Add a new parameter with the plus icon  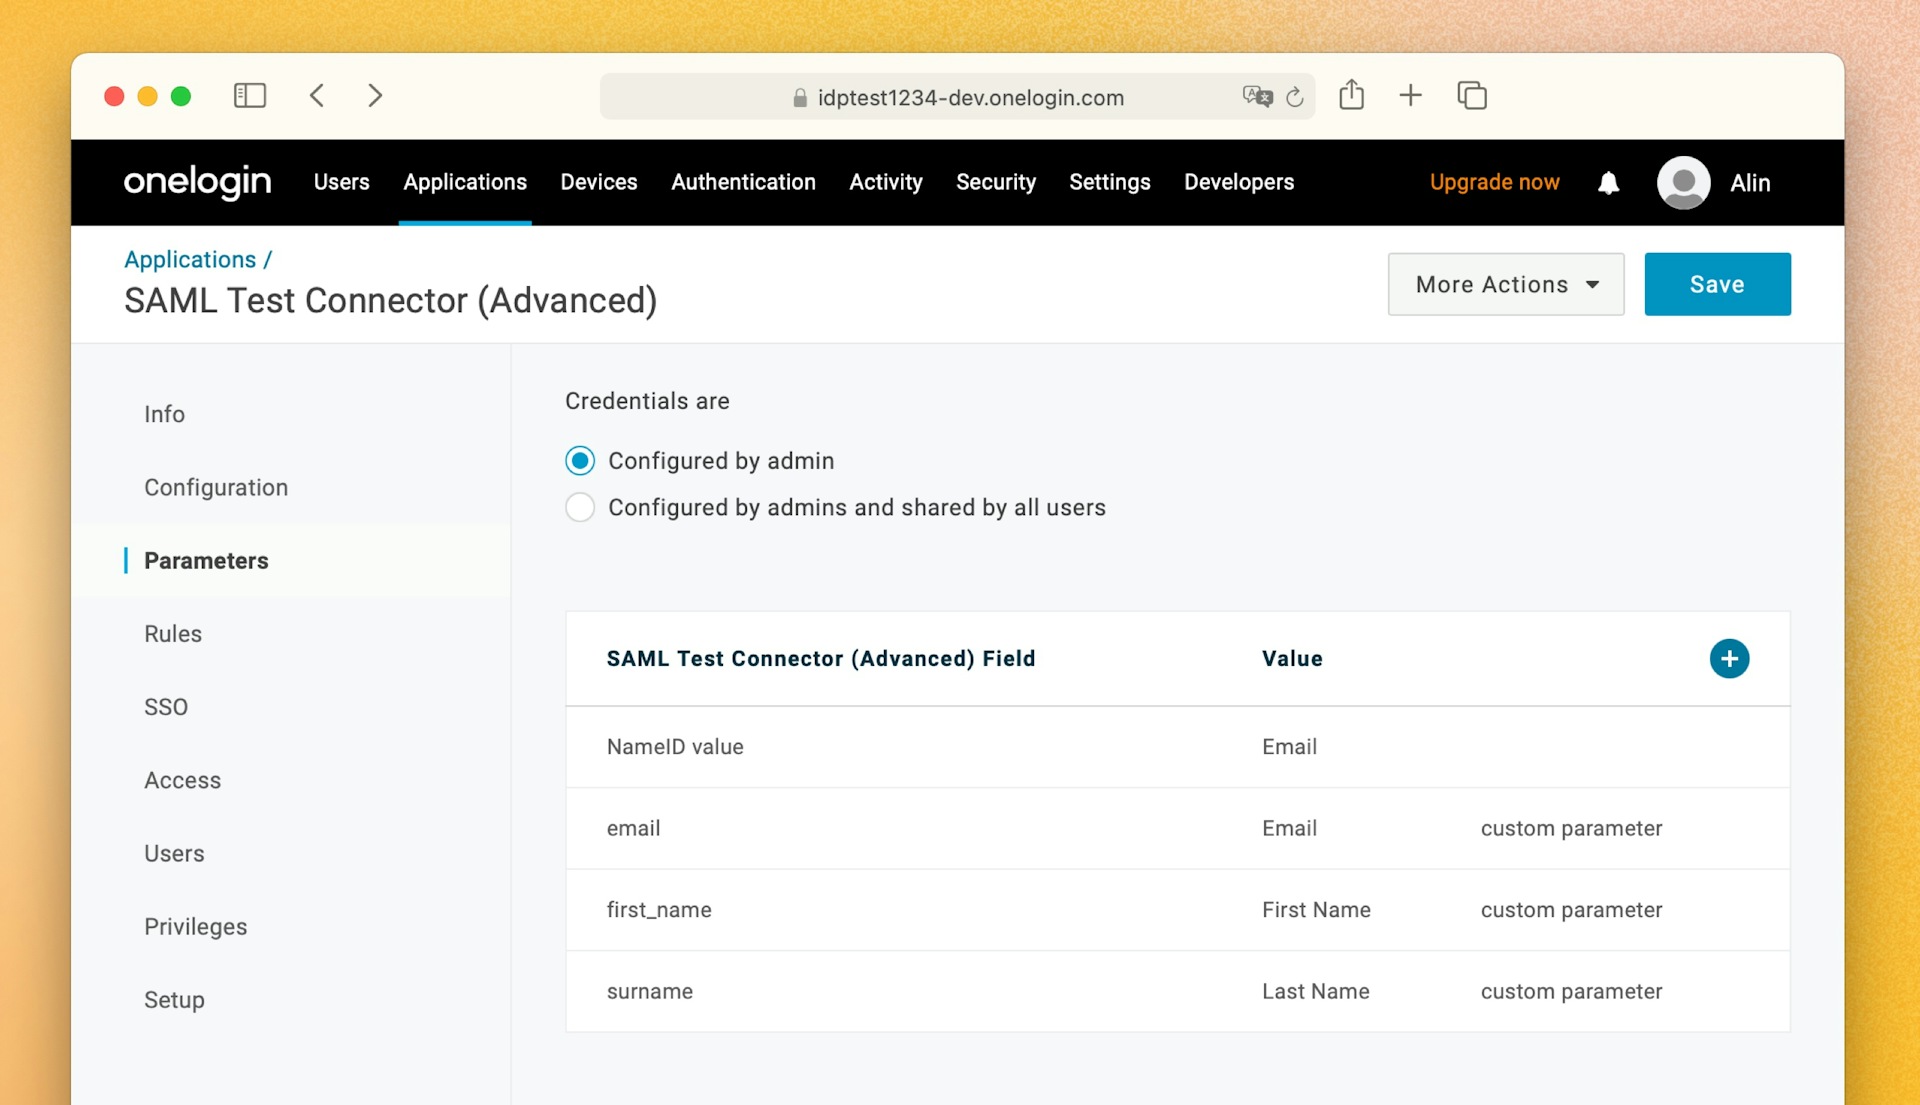coord(1729,658)
